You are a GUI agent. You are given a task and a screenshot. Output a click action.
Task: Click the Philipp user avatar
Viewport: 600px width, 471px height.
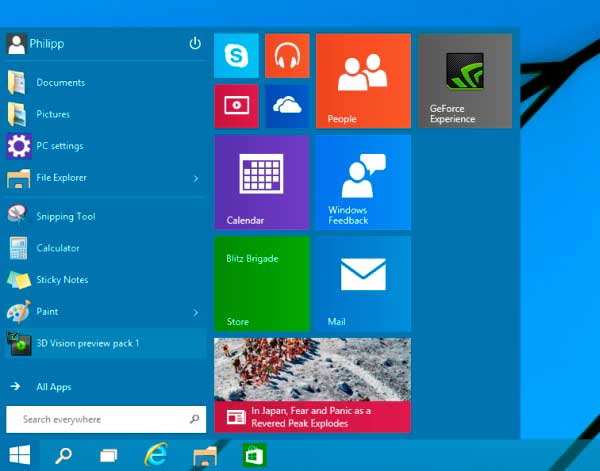pos(16,44)
